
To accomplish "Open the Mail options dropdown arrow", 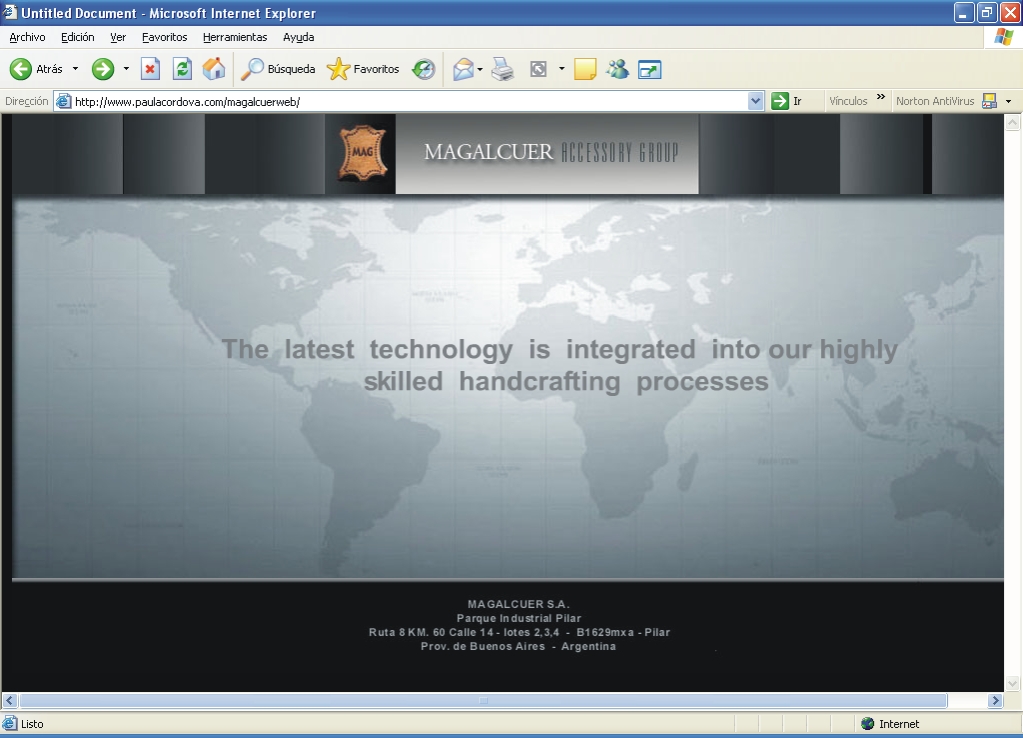I will (480, 69).
